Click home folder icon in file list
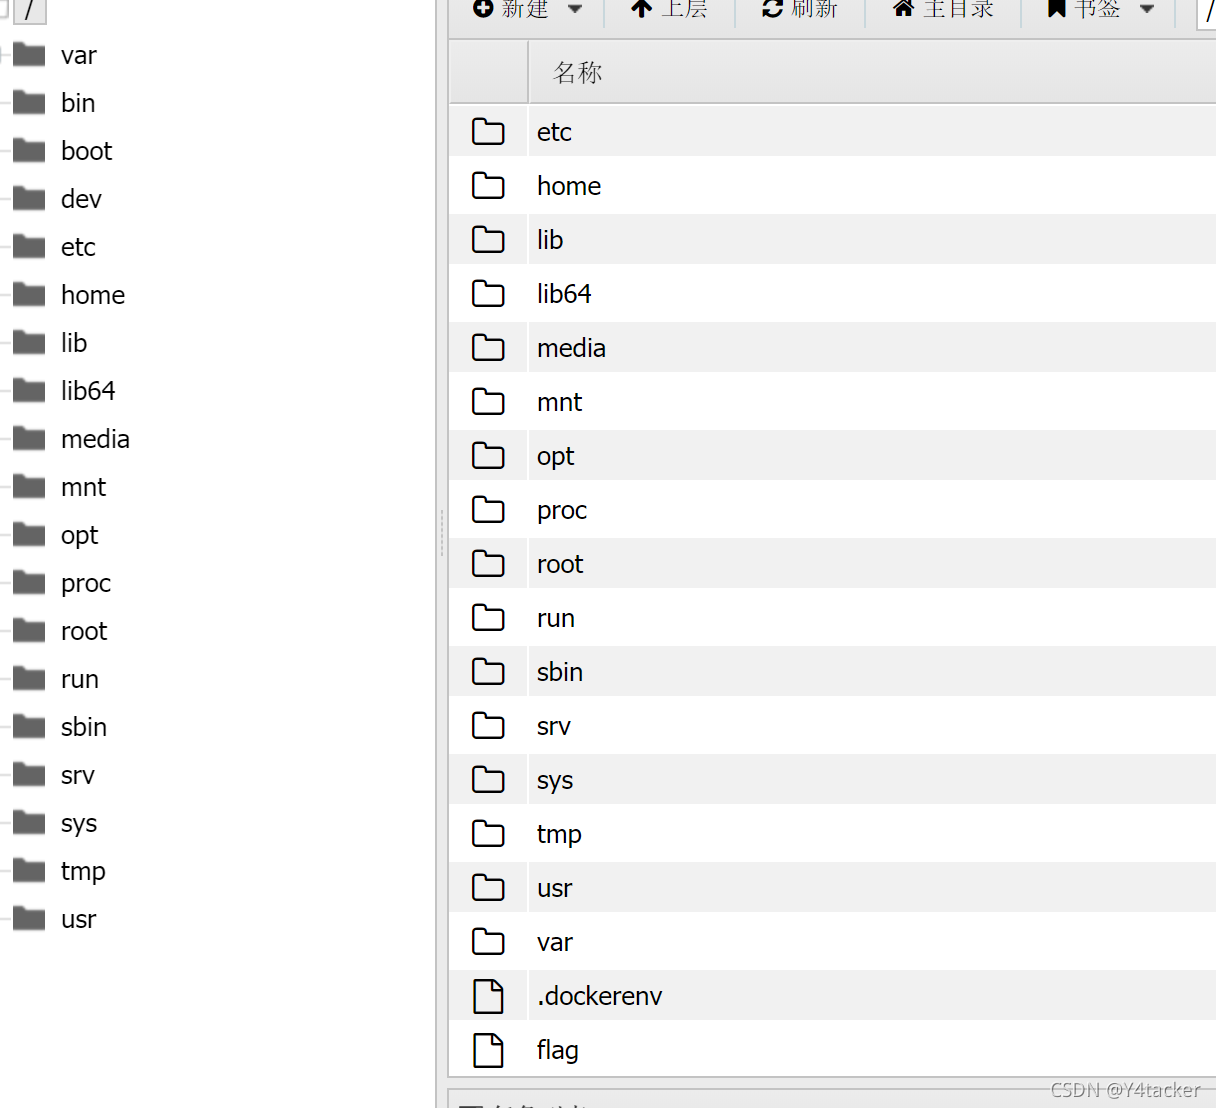 click(488, 185)
